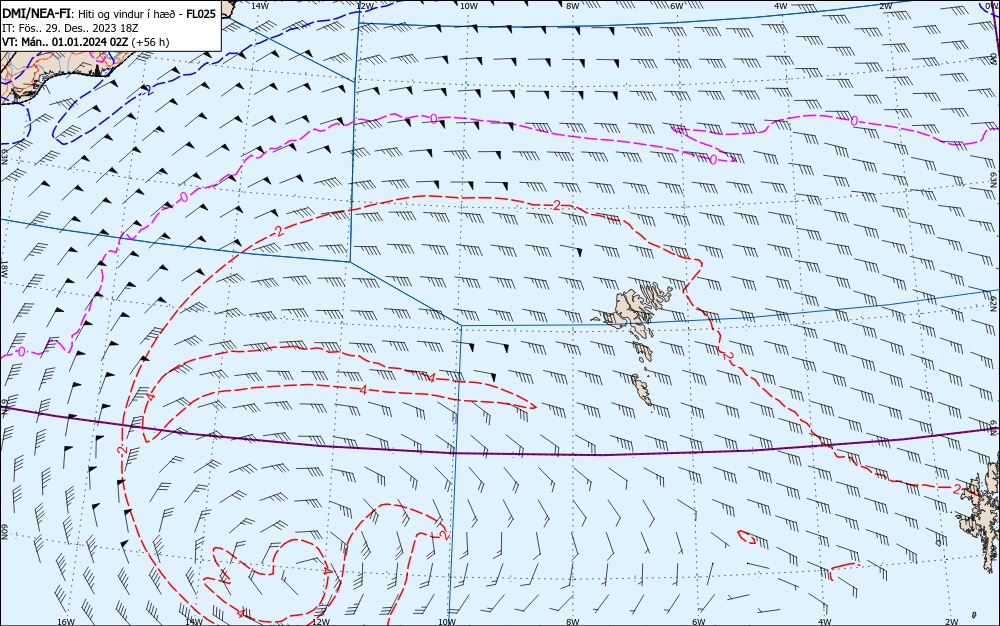1000x626 pixels.
Task: Click the magenta '0' label nearest the 10W top label
Action: 434,119
